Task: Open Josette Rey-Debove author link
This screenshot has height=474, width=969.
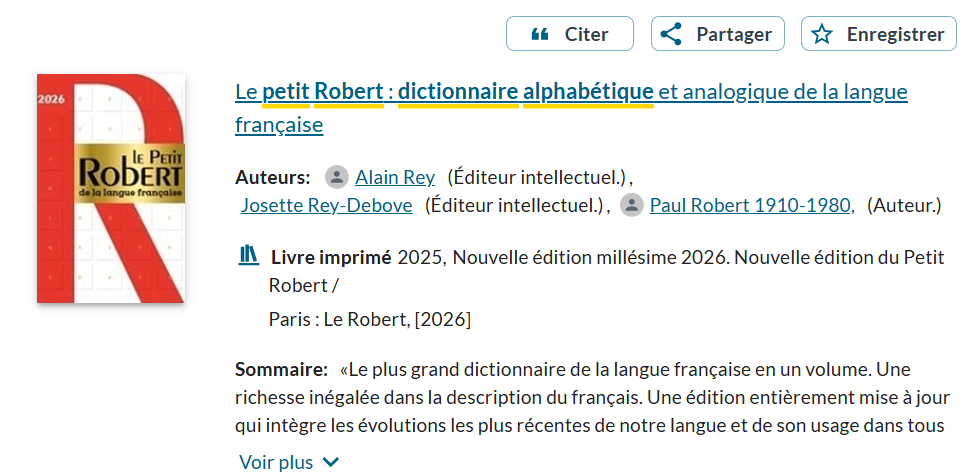Action: click(x=326, y=206)
